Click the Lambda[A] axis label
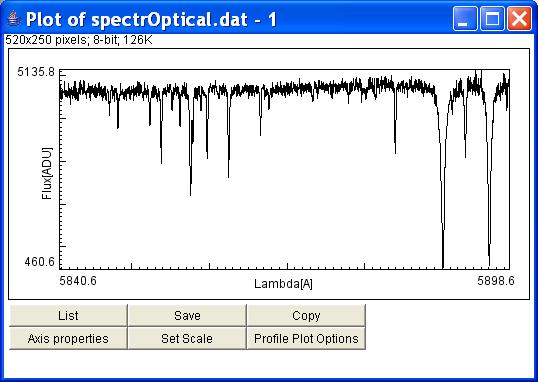 (283, 284)
